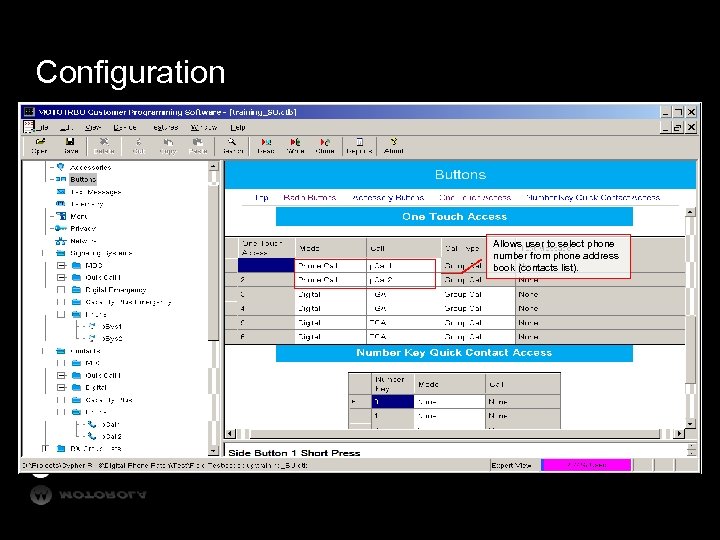Collapse Quik Call II under Signaling Systems
720x540 pixels.
tap(61, 277)
